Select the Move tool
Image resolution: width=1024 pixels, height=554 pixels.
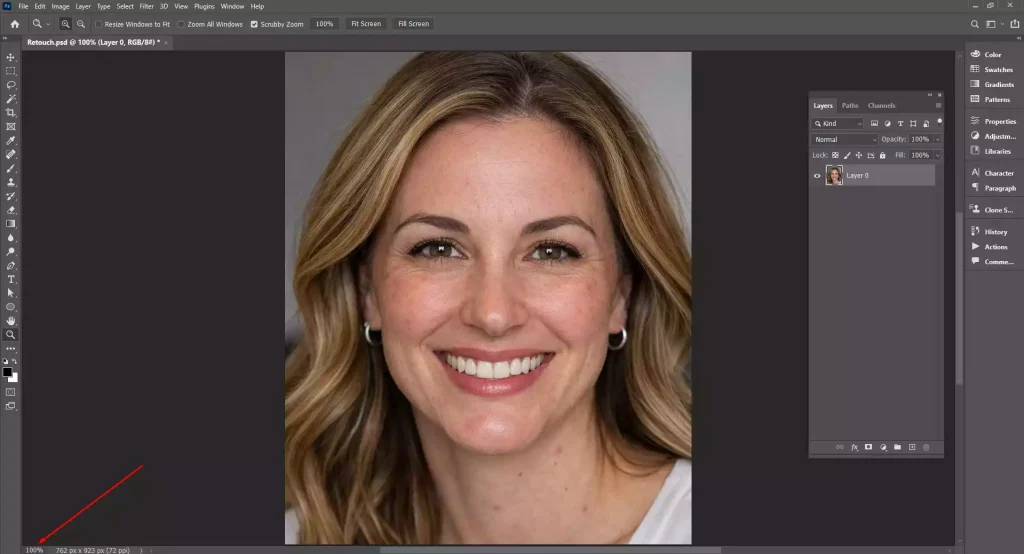tap(11, 57)
